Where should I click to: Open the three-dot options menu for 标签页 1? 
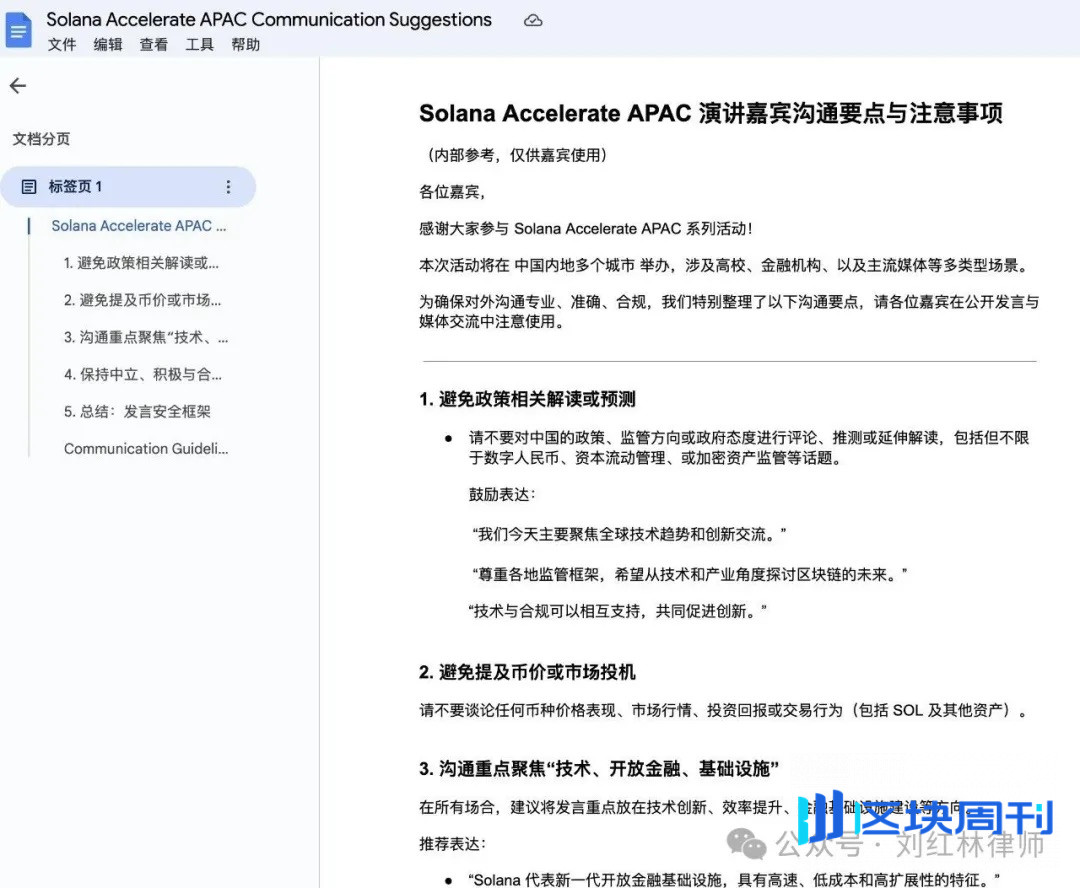point(228,186)
